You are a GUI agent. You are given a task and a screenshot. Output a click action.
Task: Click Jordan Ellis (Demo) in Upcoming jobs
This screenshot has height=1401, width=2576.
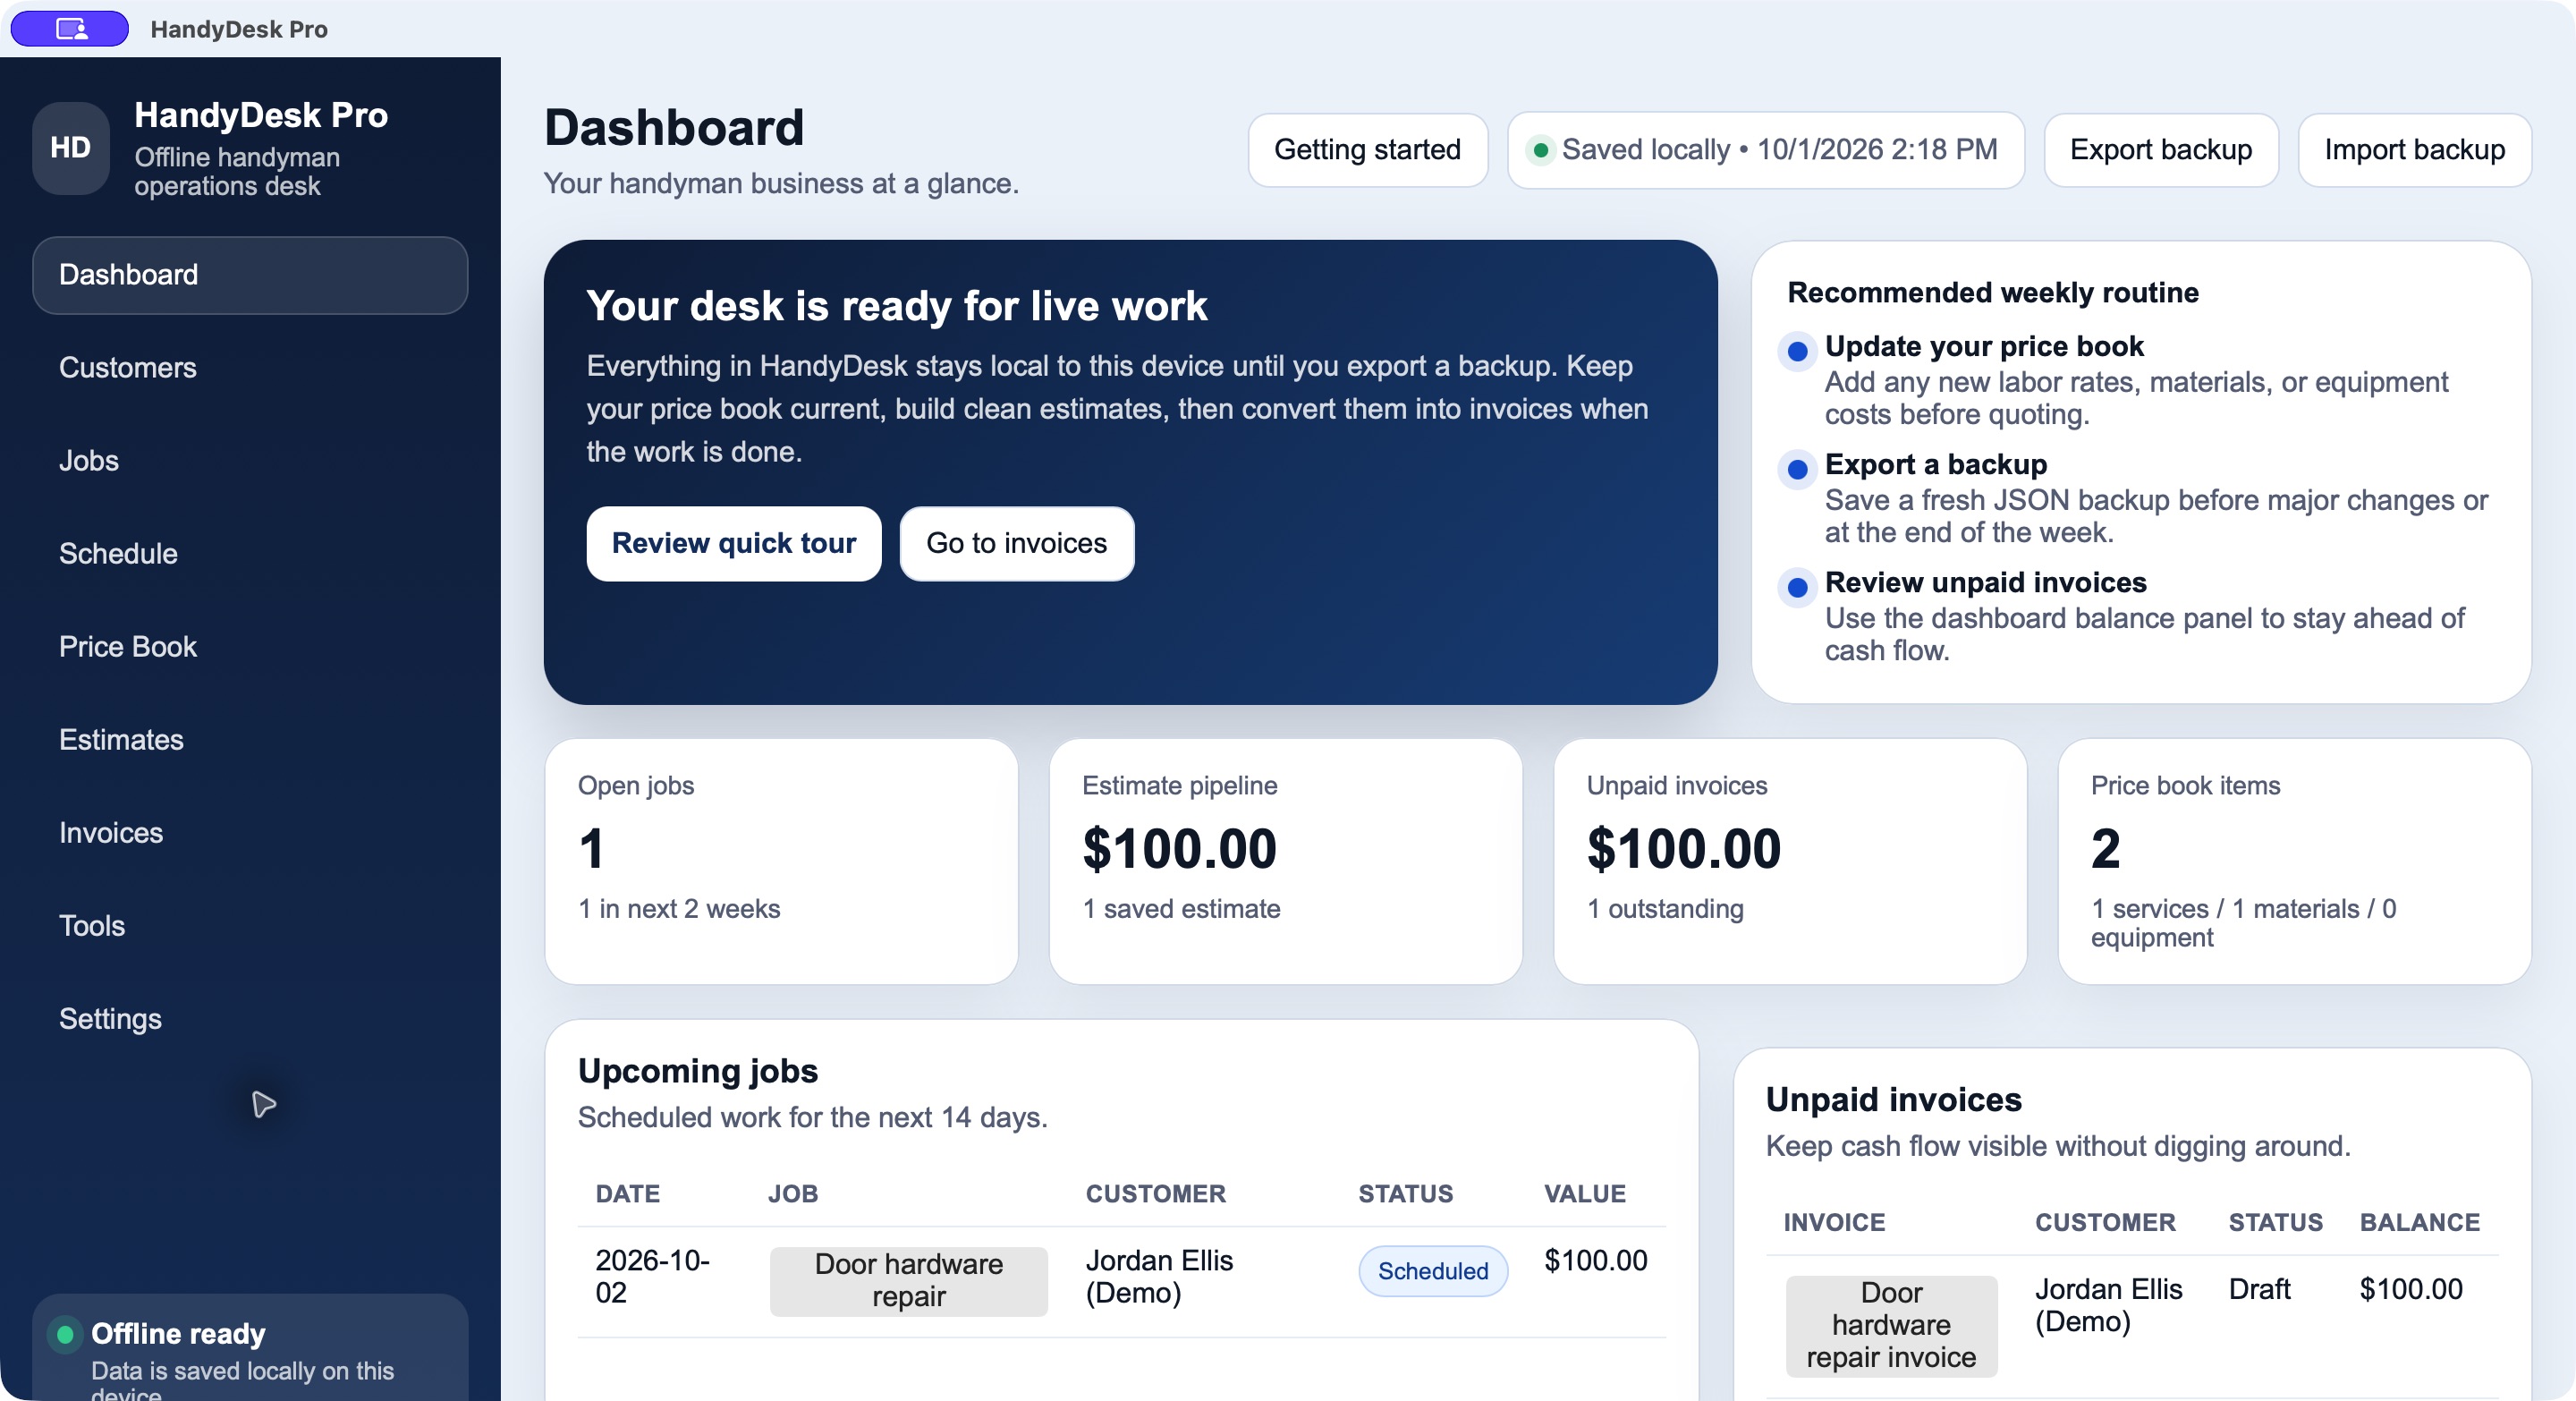[1159, 1276]
